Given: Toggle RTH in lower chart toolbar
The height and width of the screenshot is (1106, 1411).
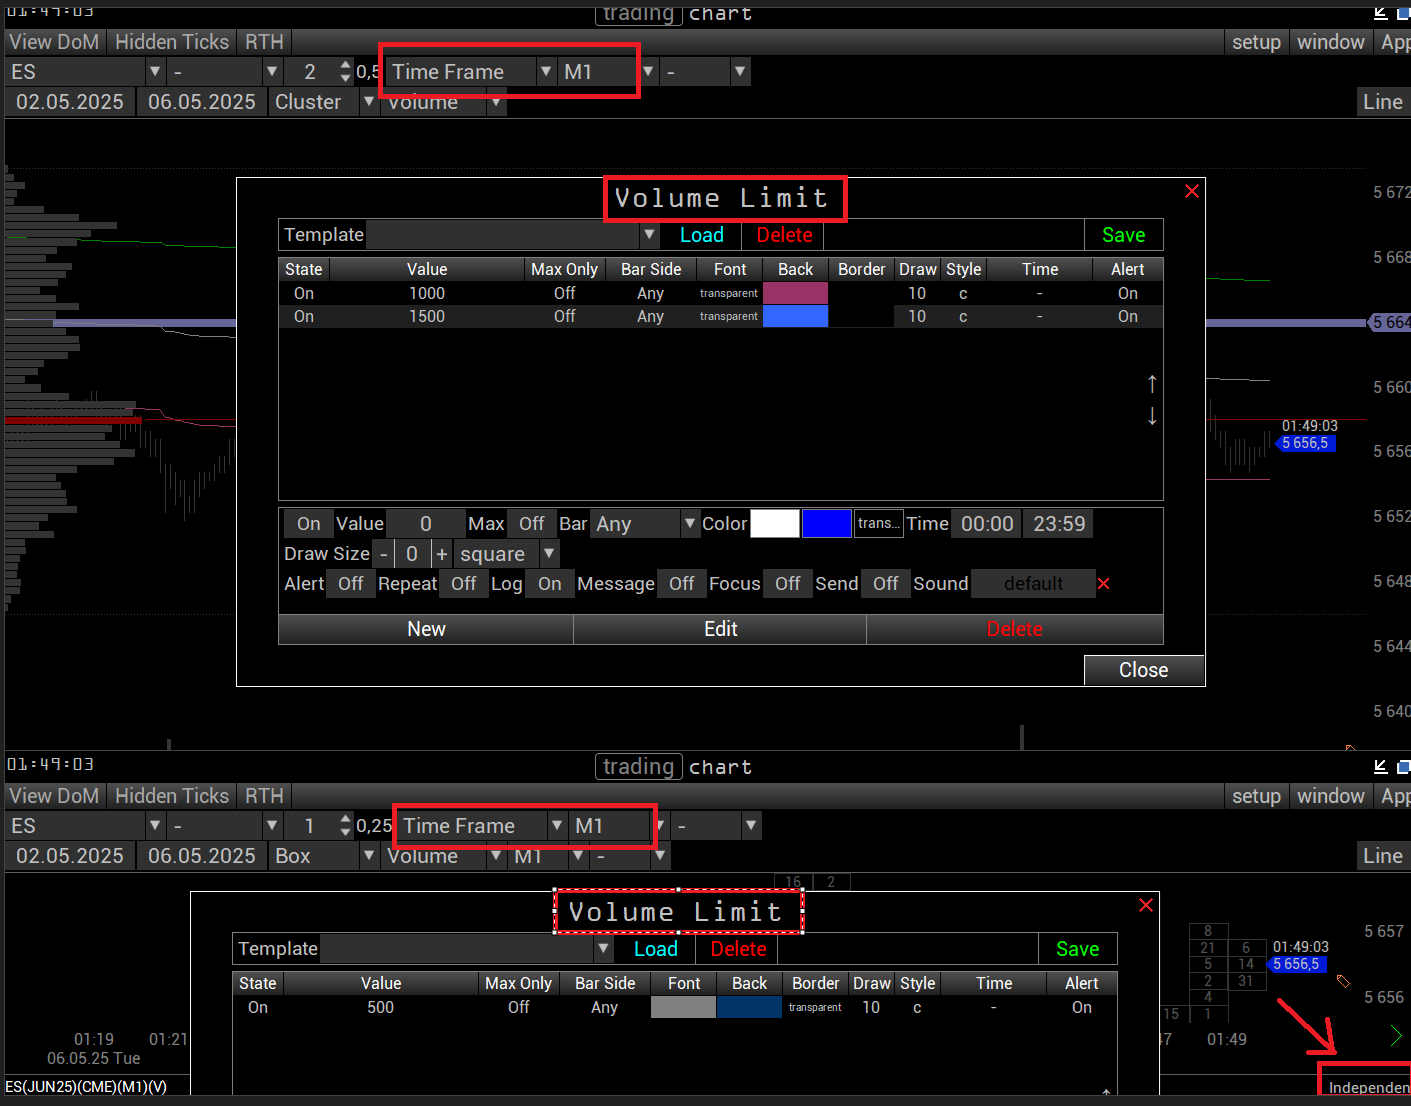Looking at the screenshot, I should (x=264, y=795).
